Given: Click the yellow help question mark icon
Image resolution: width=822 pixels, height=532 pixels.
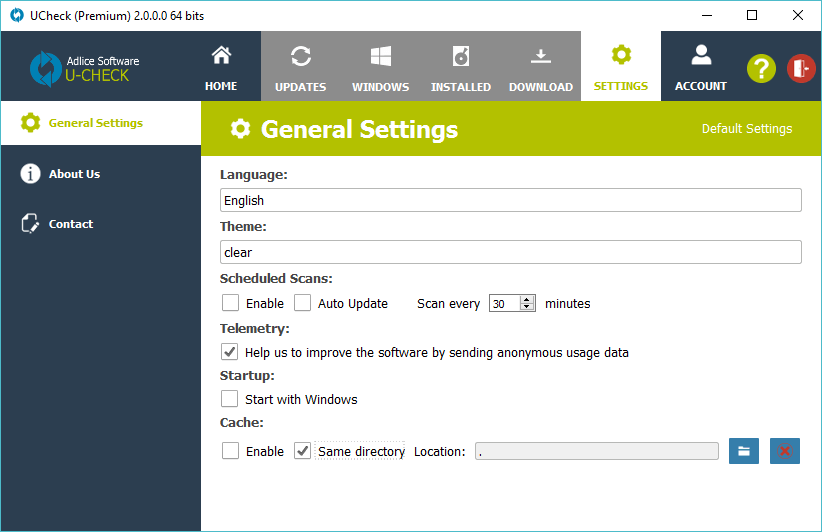Looking at the screenshot, I should pyautogui.click(x=761, y=68).
